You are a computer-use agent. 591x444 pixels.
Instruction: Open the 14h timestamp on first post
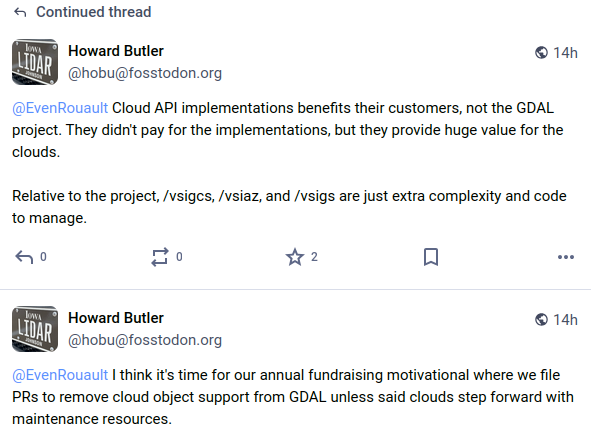(565, 53)
